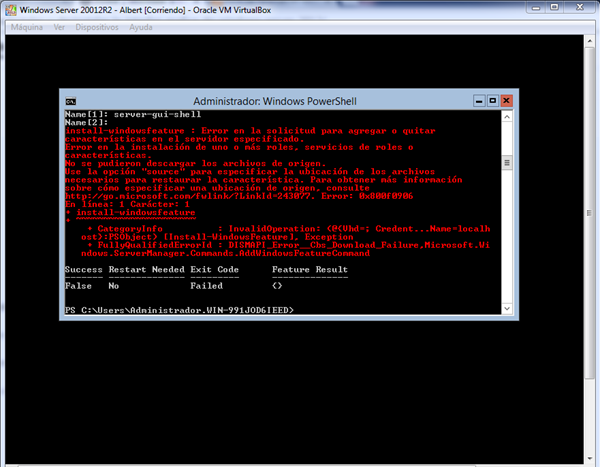Open the Ayuda menu
This screenshot has height=467, width=600.
coord(140,27)
